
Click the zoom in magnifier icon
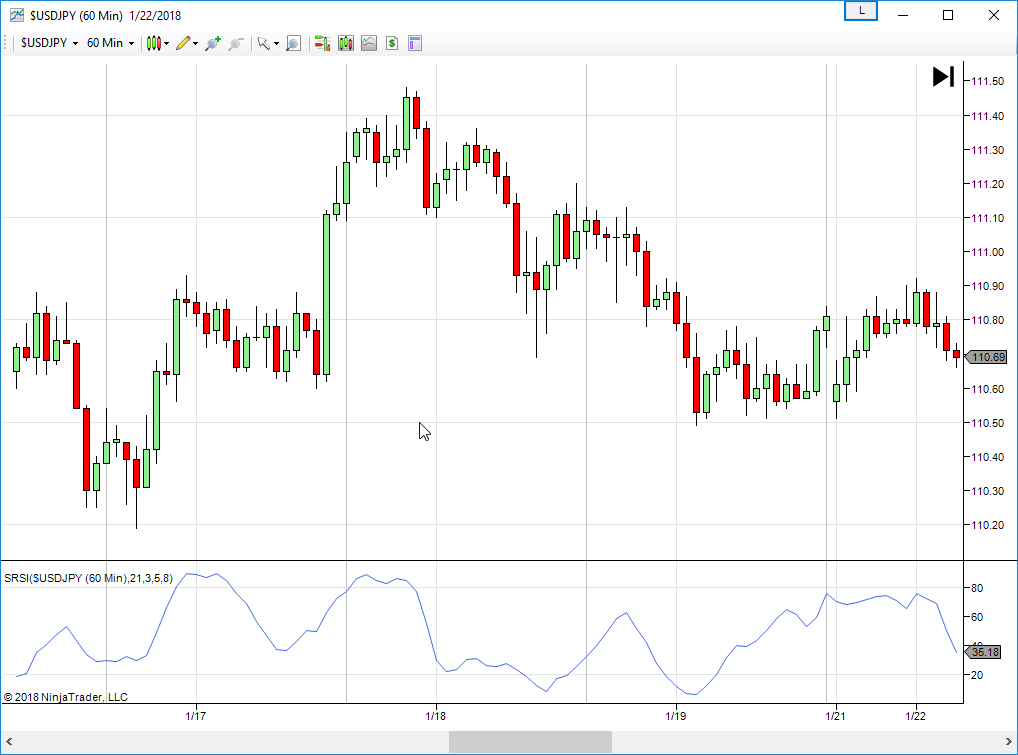click(x=213, y=43)
